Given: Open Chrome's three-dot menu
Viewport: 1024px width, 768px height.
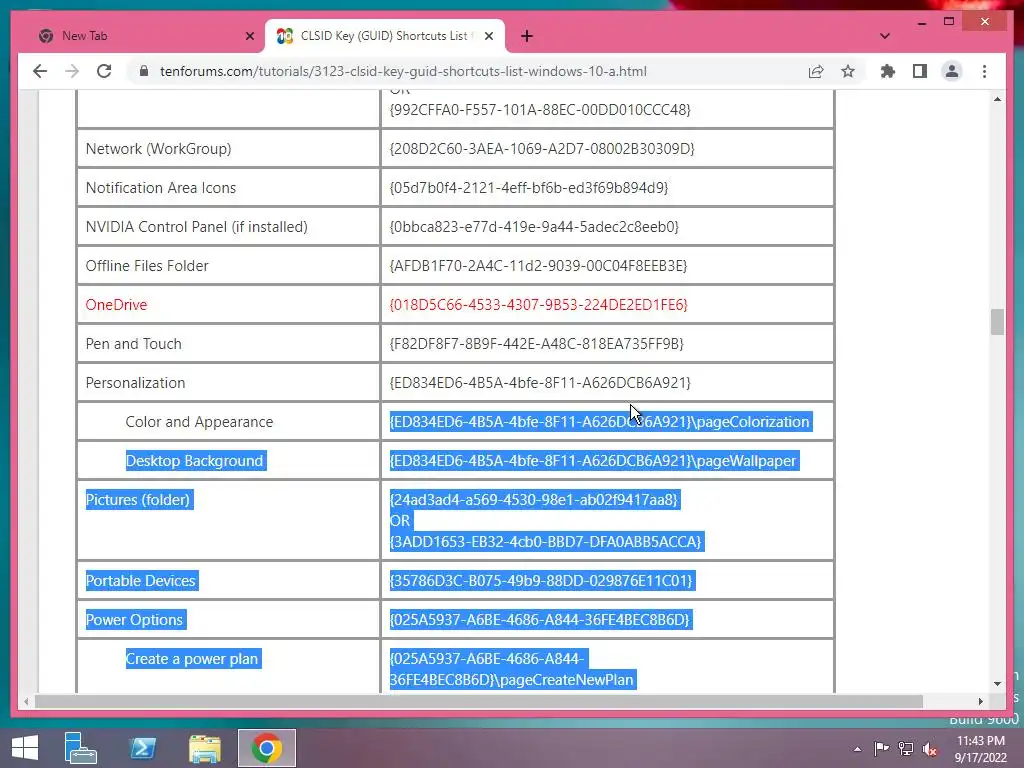Looking at the screenshot, I should pos(984,71).
